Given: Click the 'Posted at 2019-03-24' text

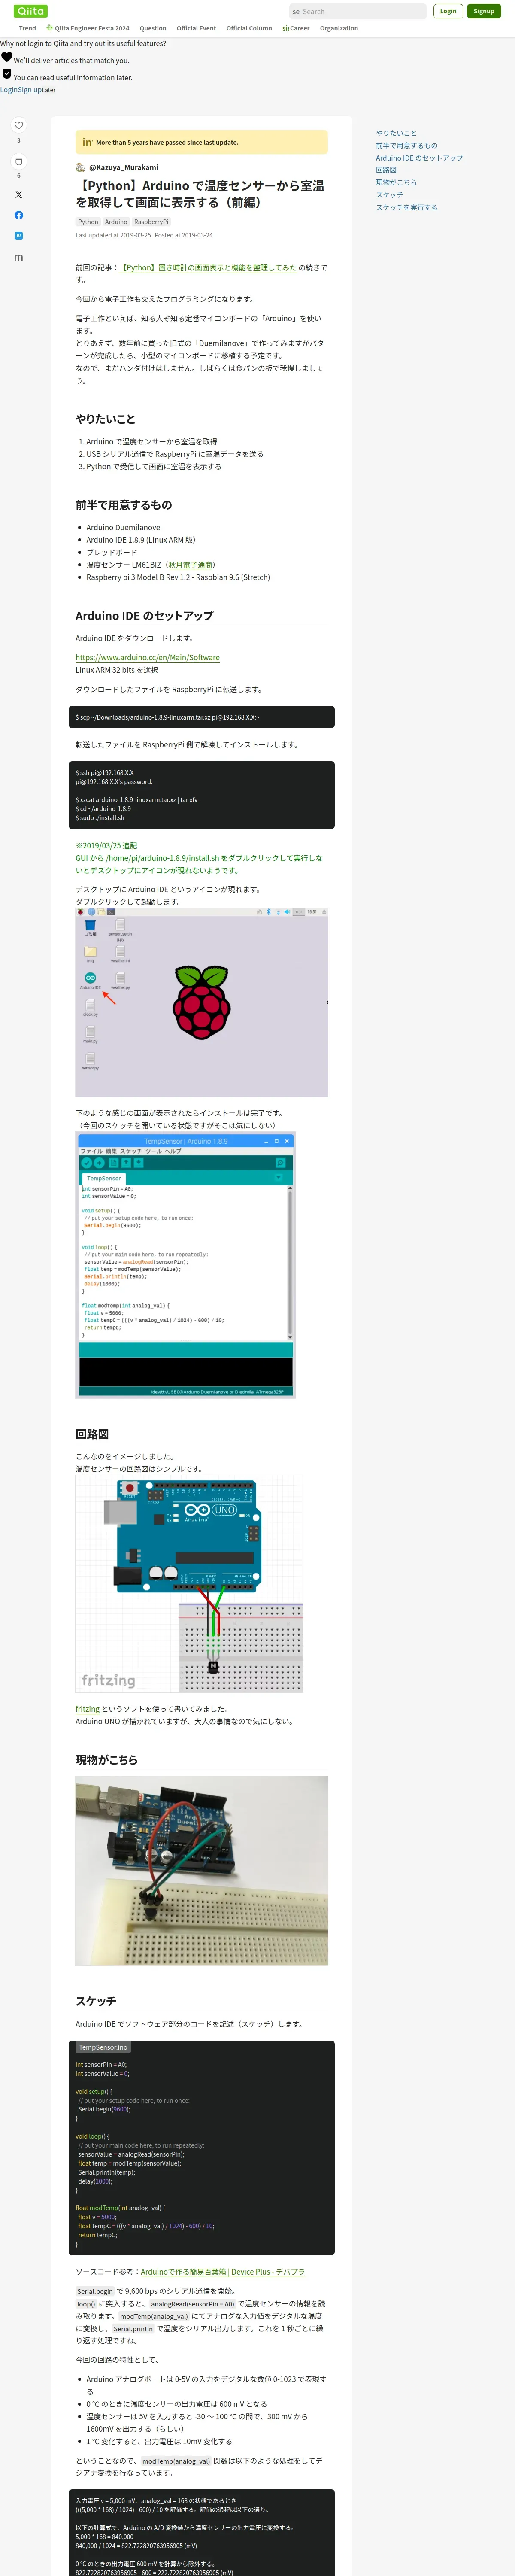Looking at the screenshot, I should tap(184, 235).
